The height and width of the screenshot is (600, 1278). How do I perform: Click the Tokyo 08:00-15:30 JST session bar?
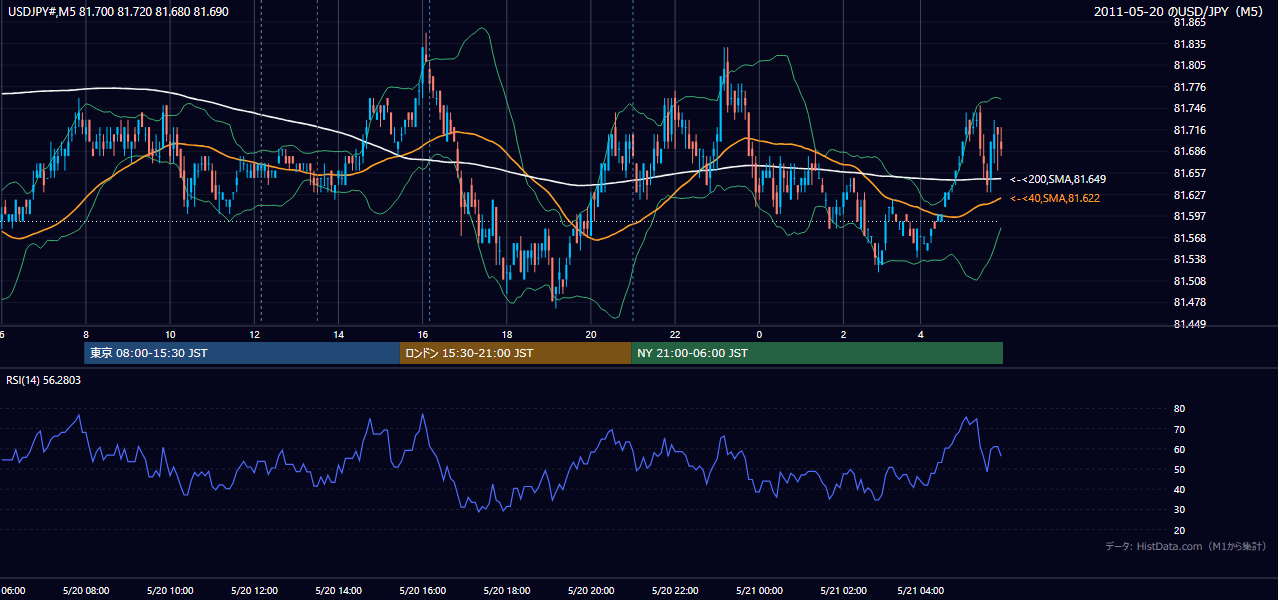242,353
